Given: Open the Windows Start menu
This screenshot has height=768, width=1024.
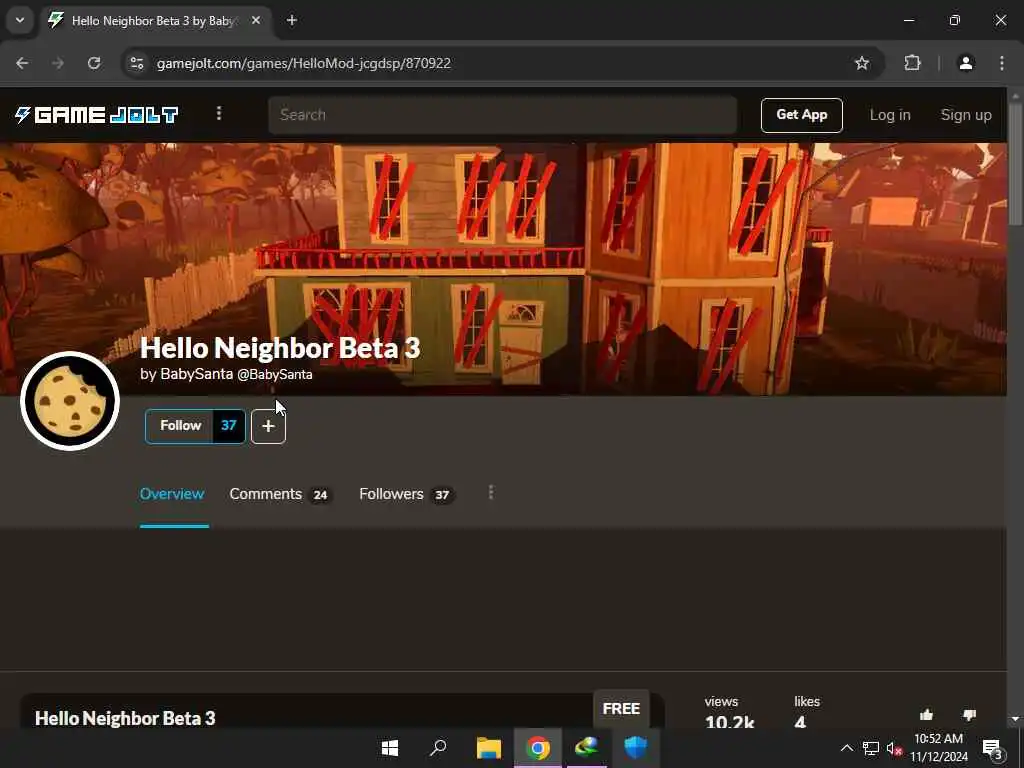Looking at the screenshot, I should coord(390,748).
